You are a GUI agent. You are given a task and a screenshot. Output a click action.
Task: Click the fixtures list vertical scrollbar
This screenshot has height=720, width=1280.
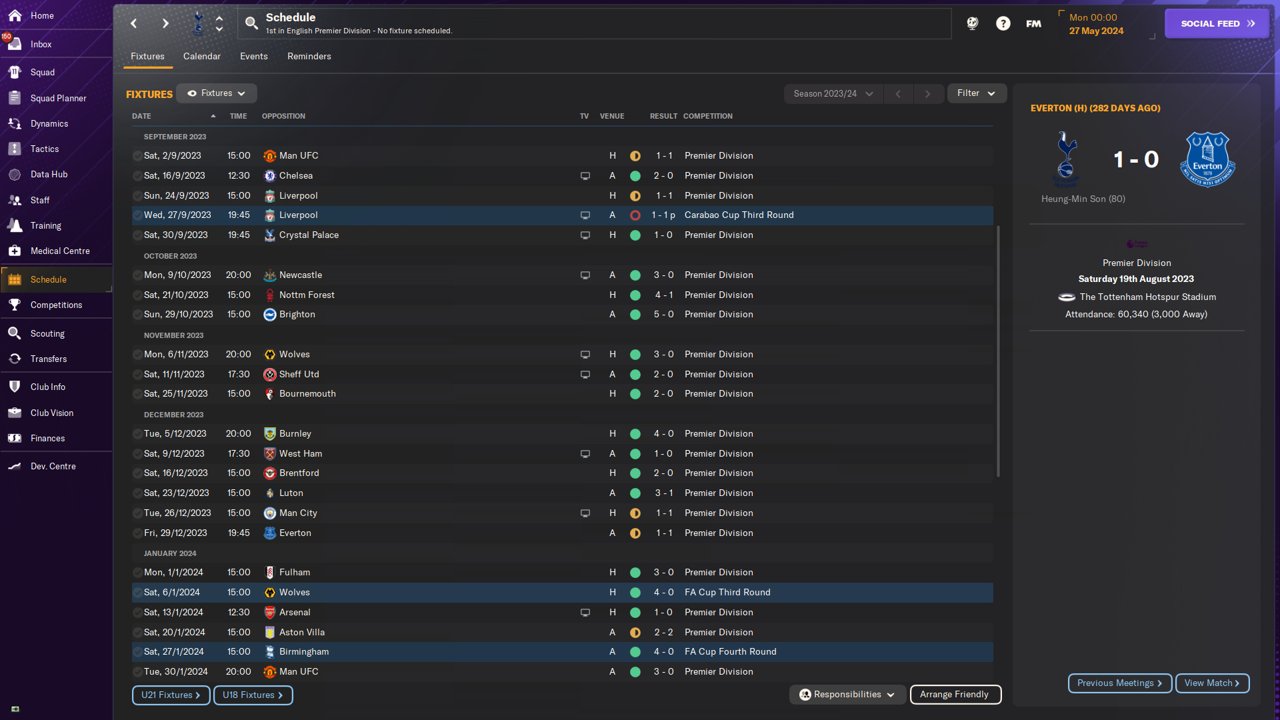998,350
